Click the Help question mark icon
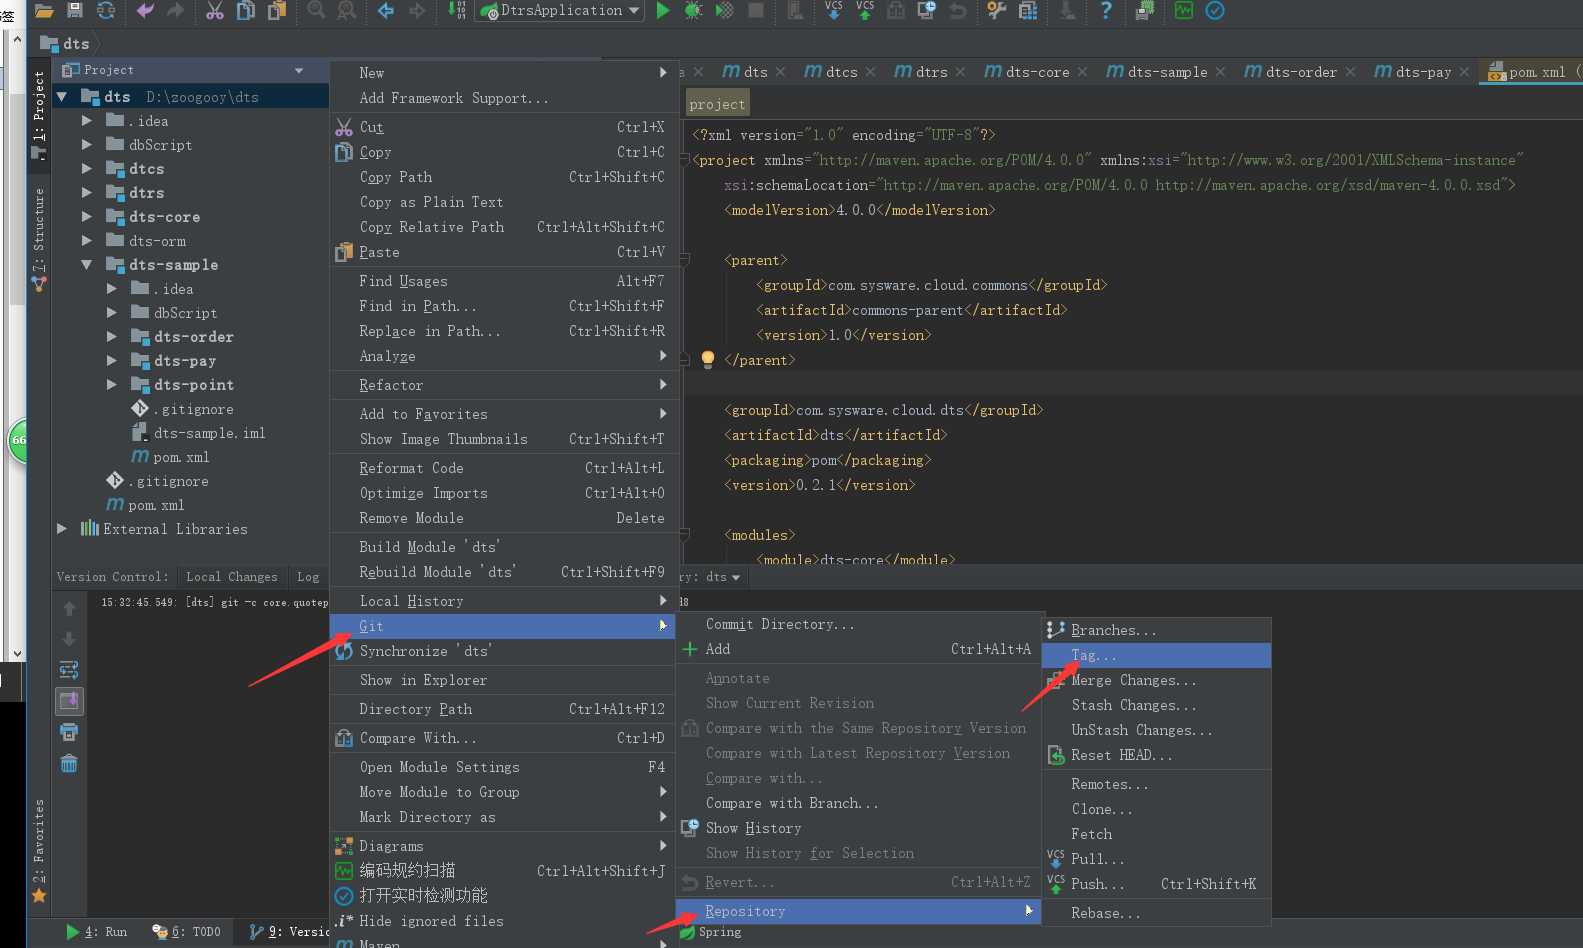This screenshot has height=948, width=1583. click(1106, 10)
